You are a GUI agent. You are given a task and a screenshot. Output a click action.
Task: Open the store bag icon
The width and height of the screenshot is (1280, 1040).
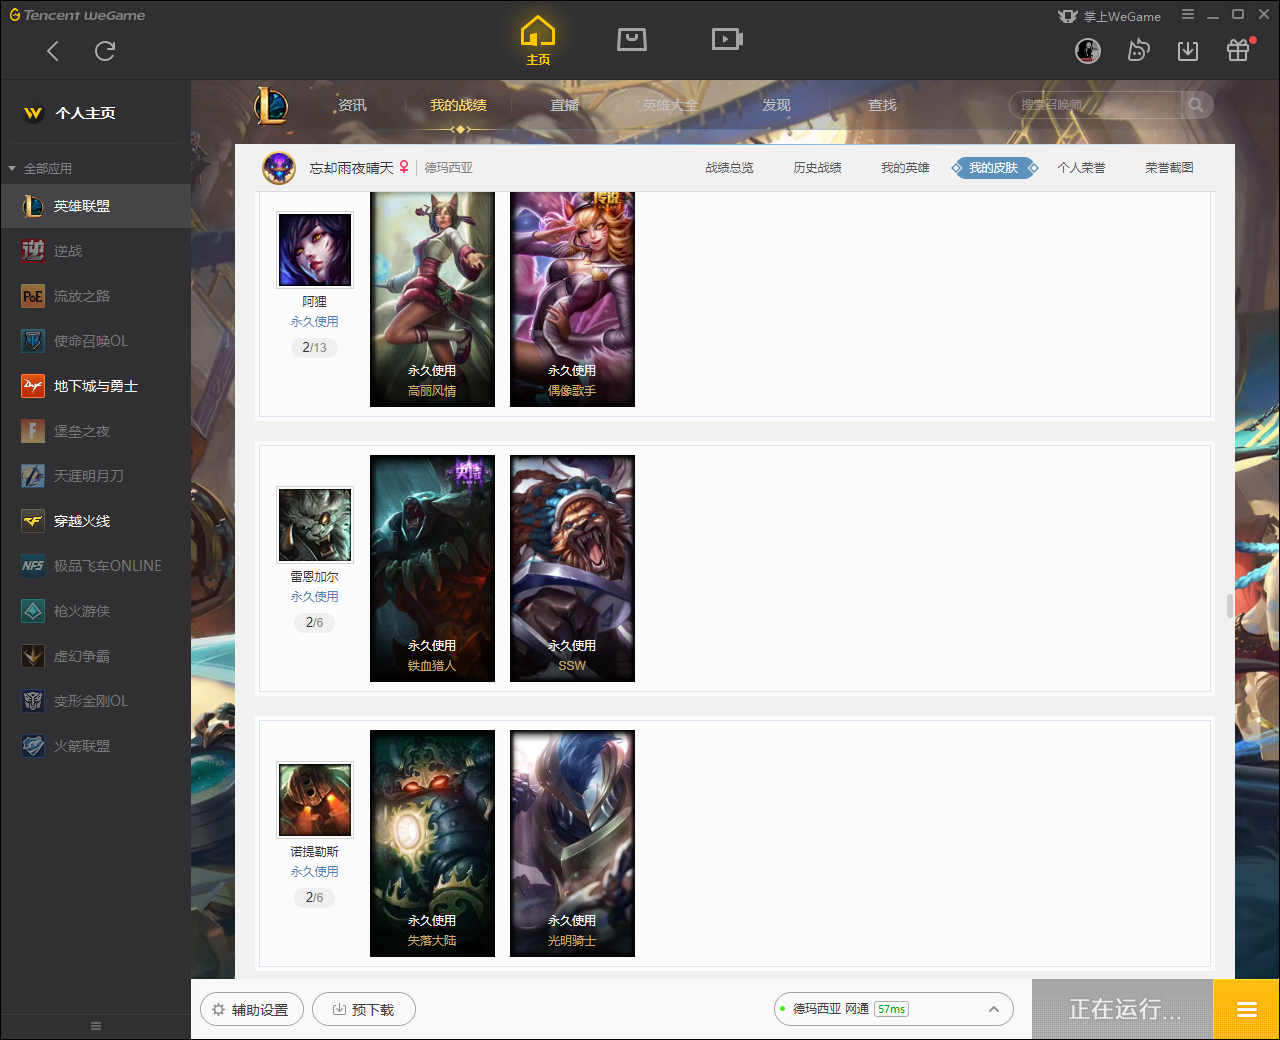(632, 39)
